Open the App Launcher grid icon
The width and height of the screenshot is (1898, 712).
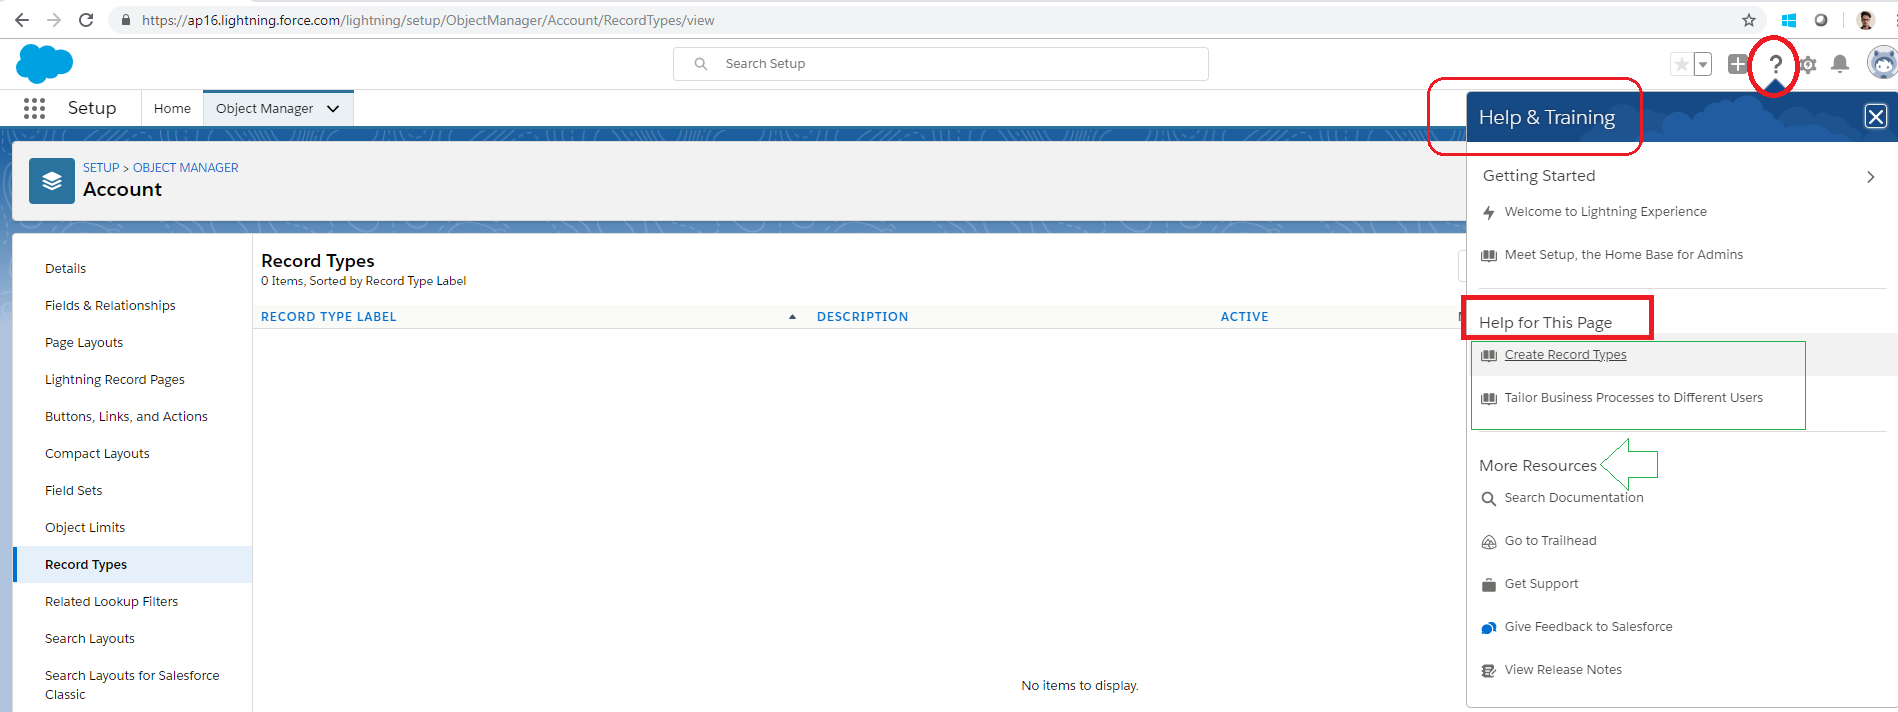[x=34, y=108]
